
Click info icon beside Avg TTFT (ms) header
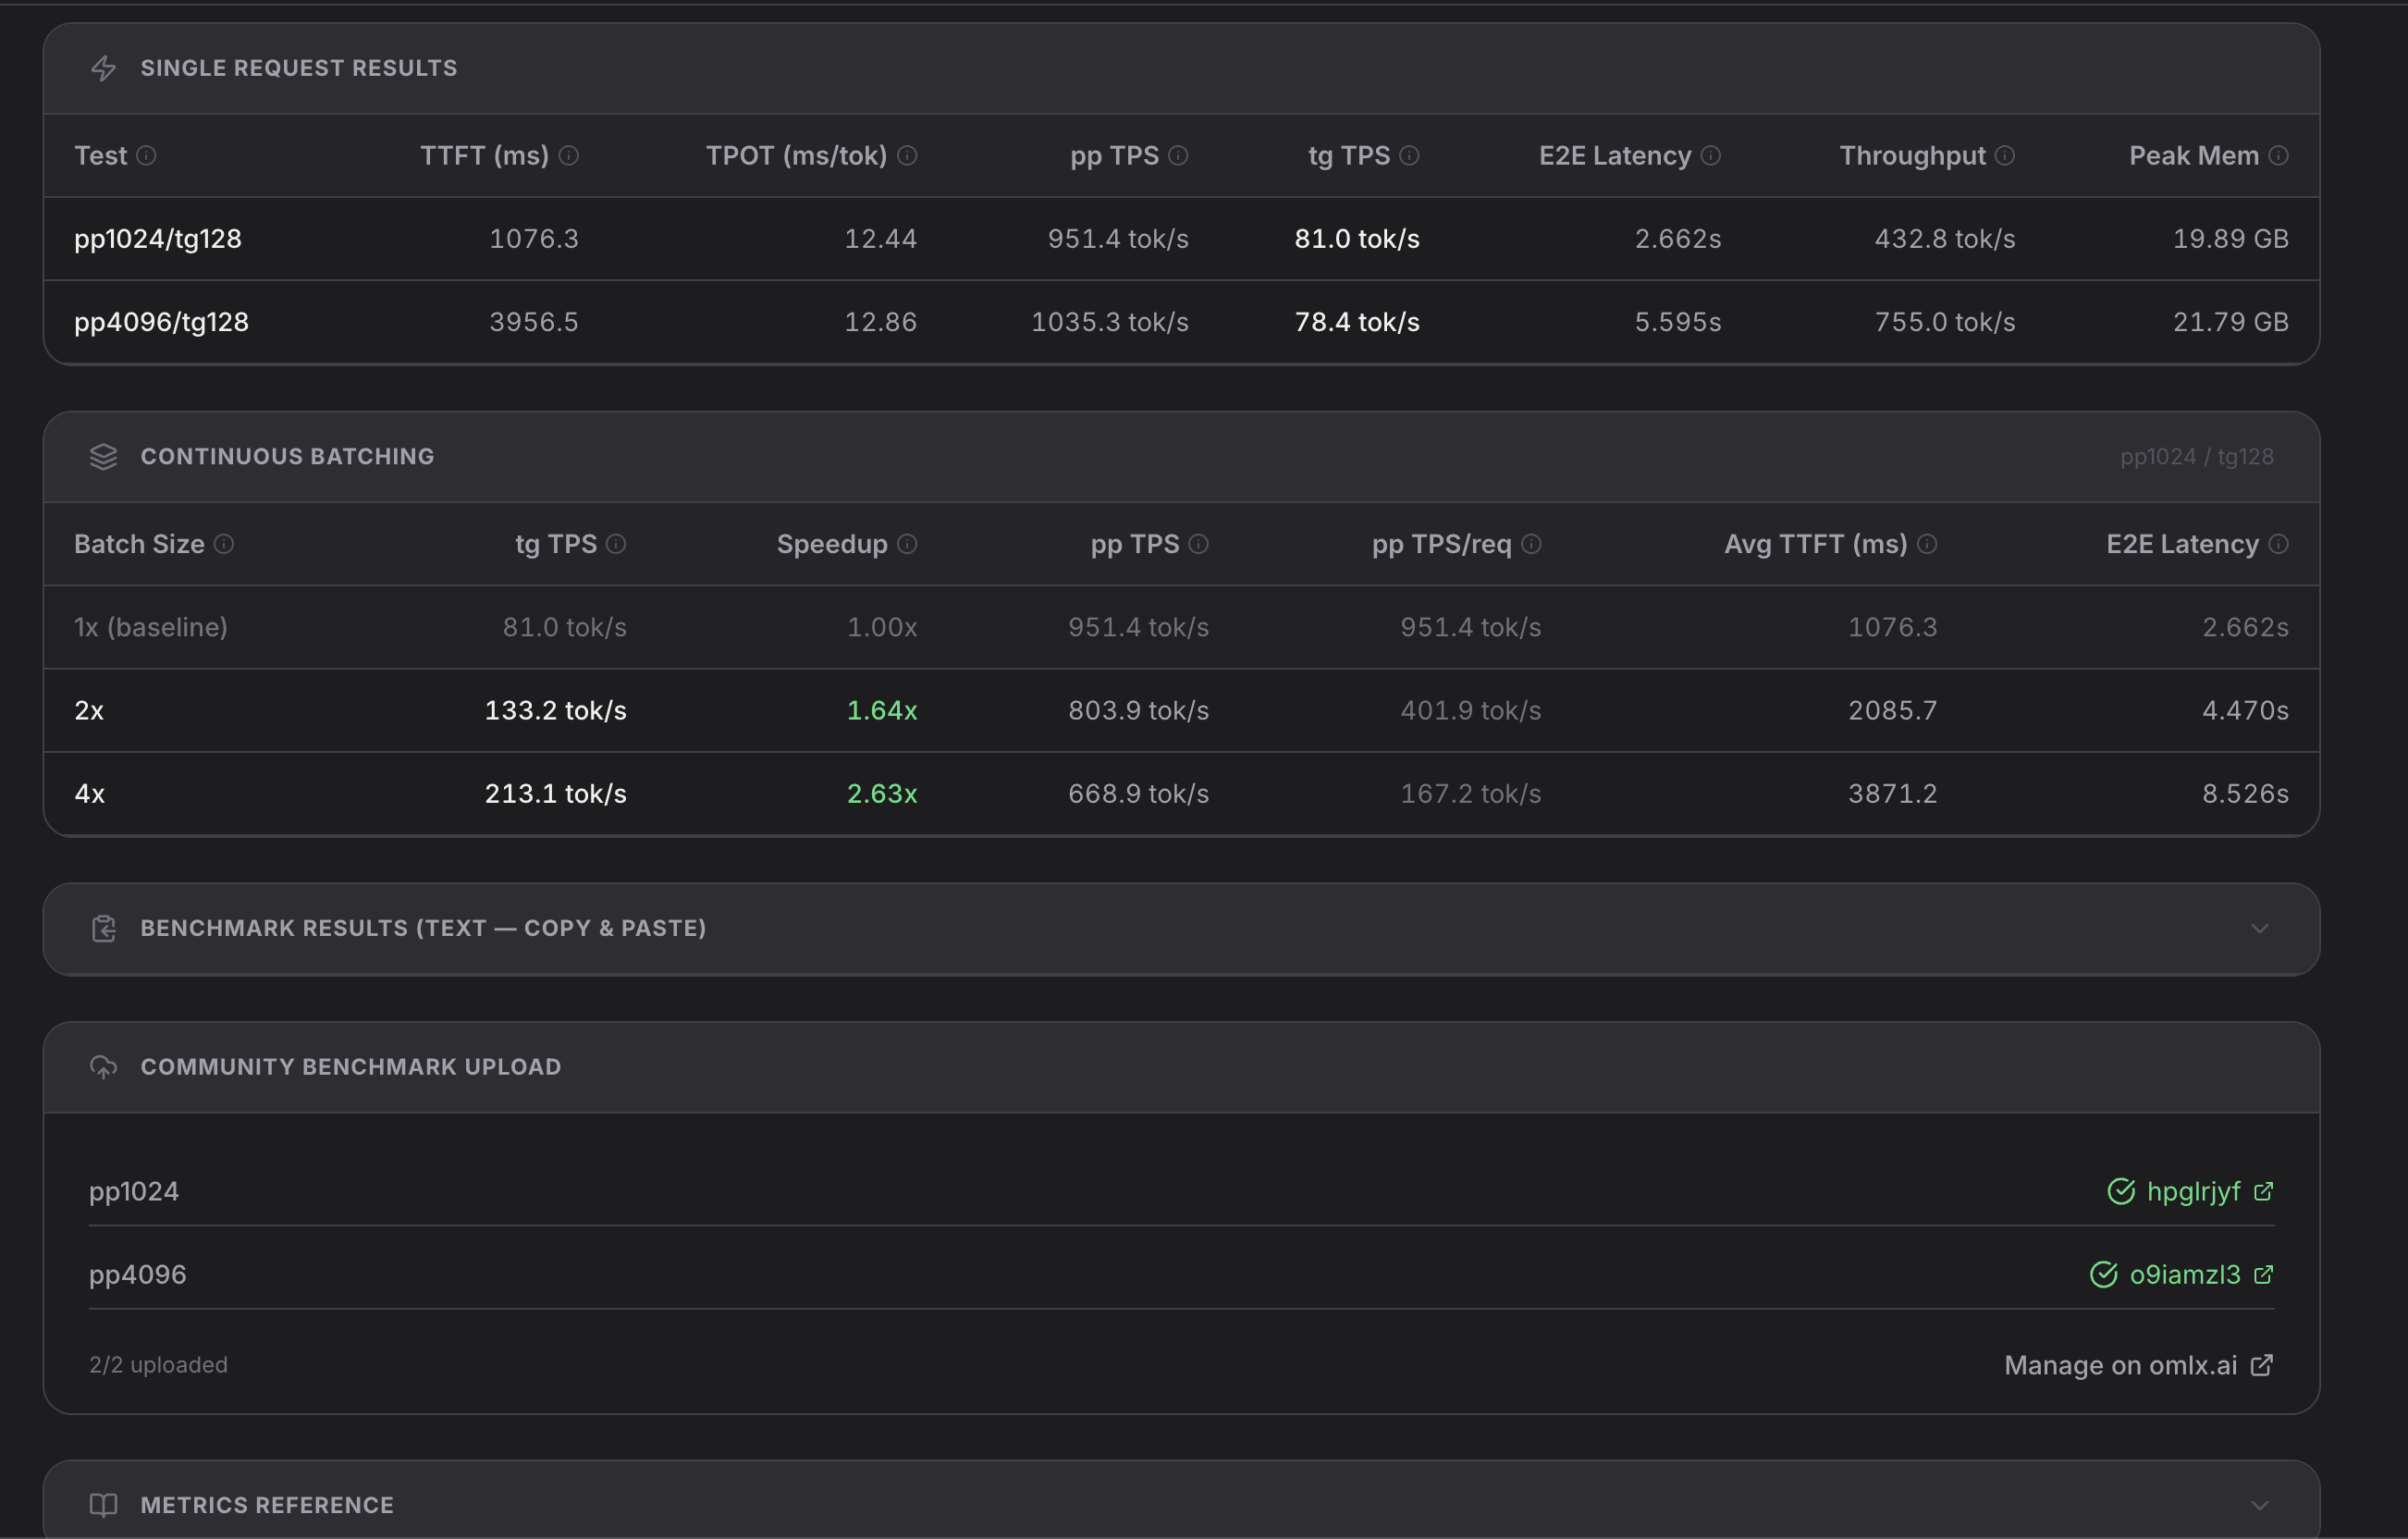click(1927, 544)
